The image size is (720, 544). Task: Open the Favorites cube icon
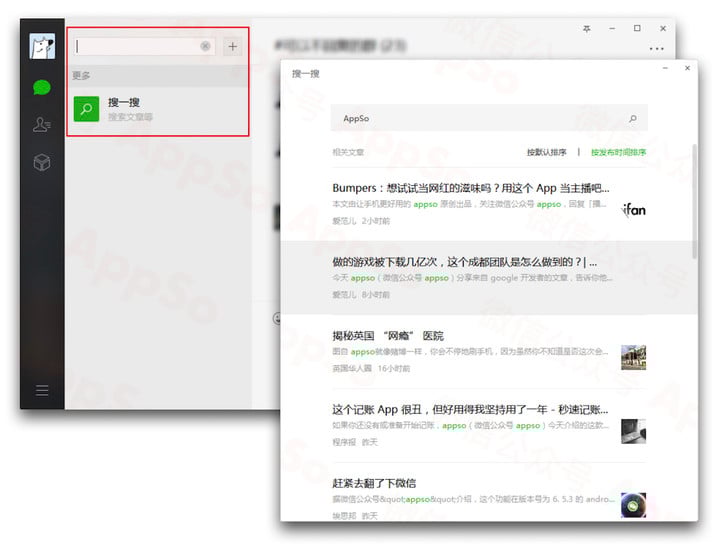coord(42,162)
